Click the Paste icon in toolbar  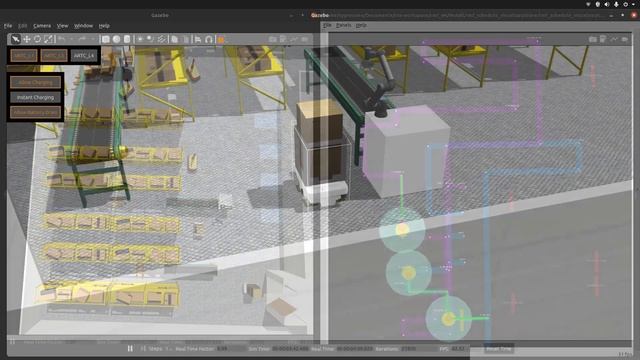pyautogui.click(x=186, y=39)
